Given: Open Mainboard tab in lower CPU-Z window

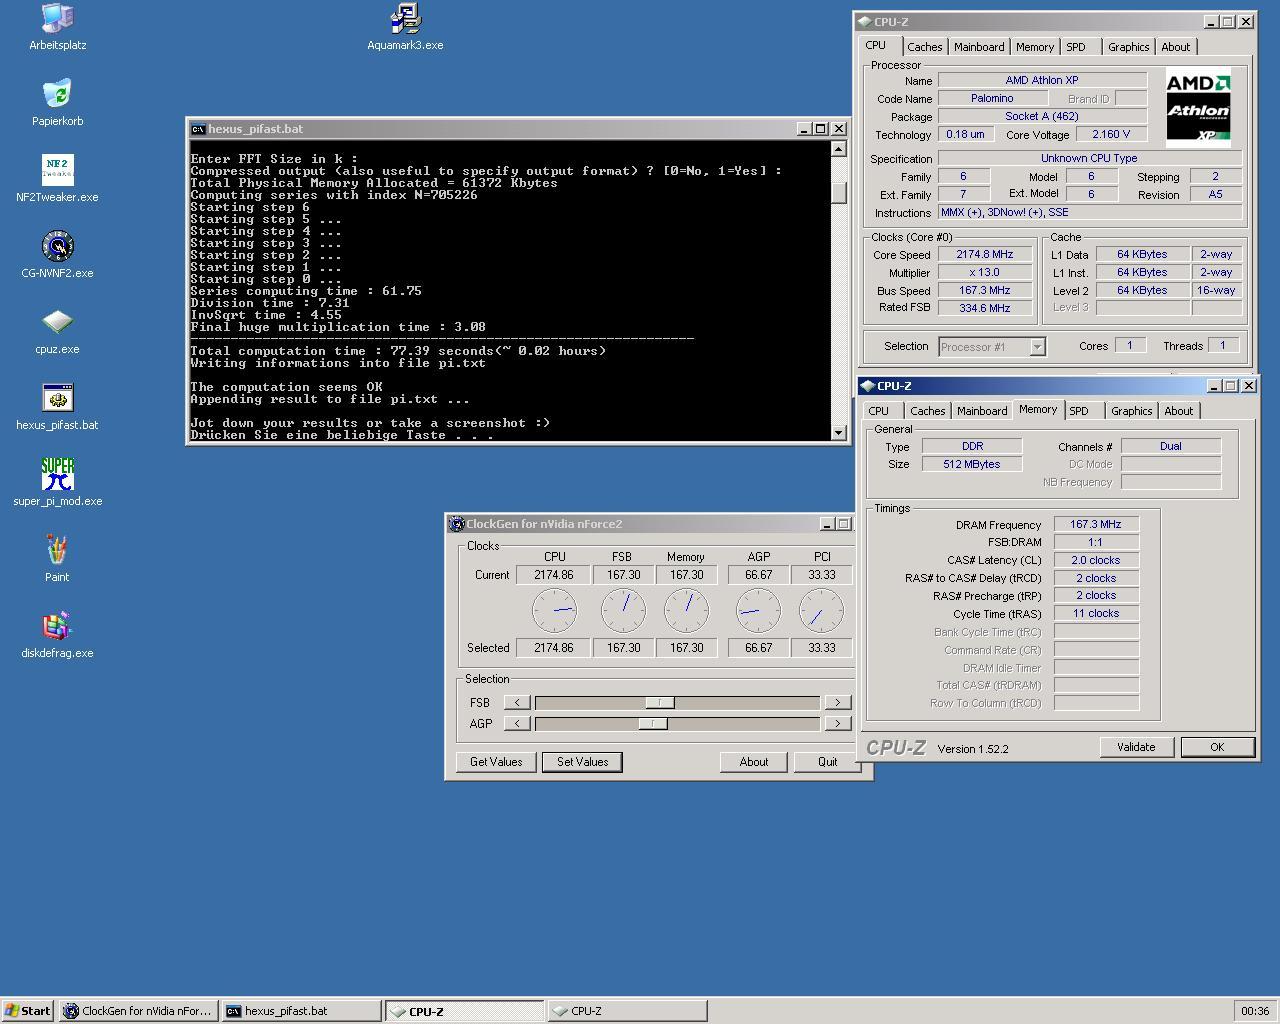Looking at the screenshot, I should coord(982,411).
